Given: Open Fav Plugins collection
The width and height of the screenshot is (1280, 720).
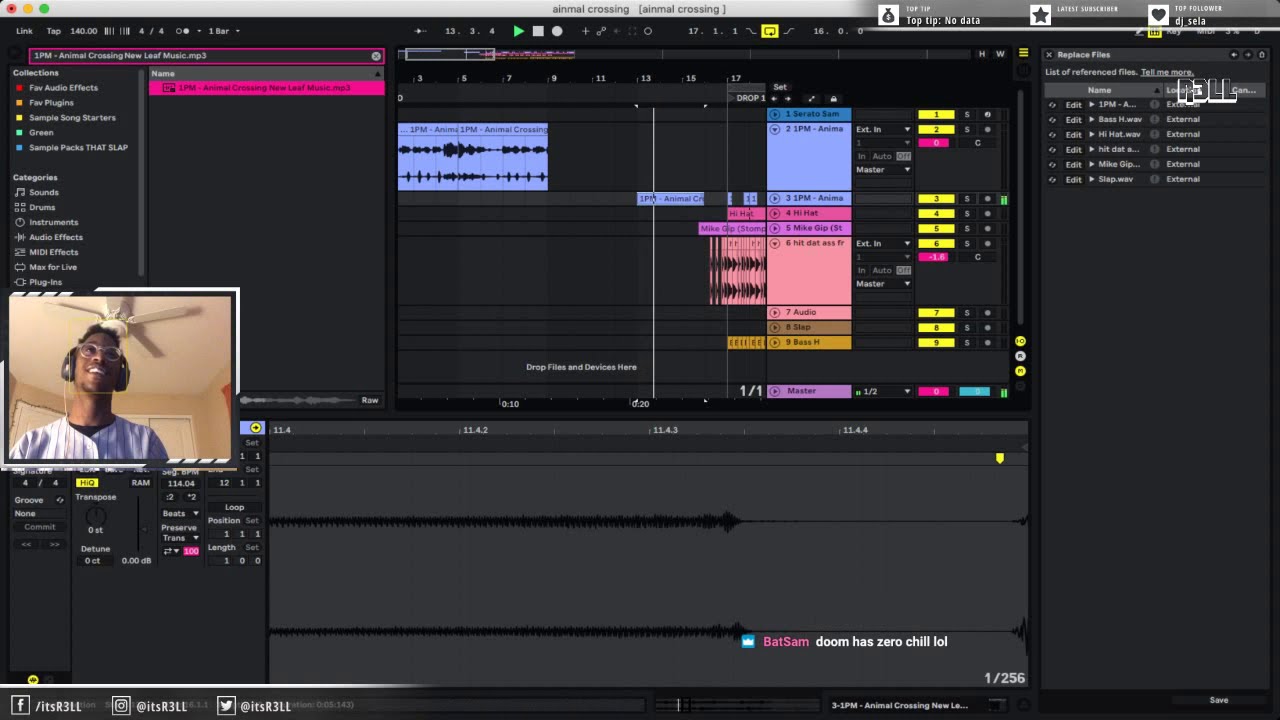Looking at the screenshot, I should 51,103.
